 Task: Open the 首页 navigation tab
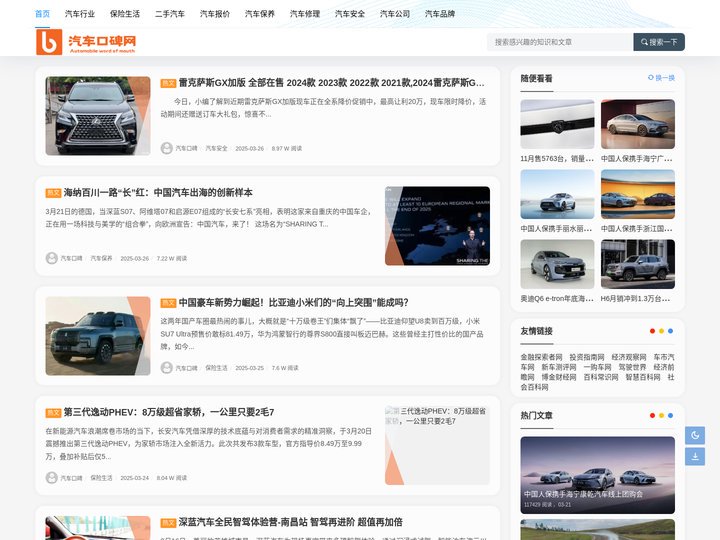tap(42, 14)
